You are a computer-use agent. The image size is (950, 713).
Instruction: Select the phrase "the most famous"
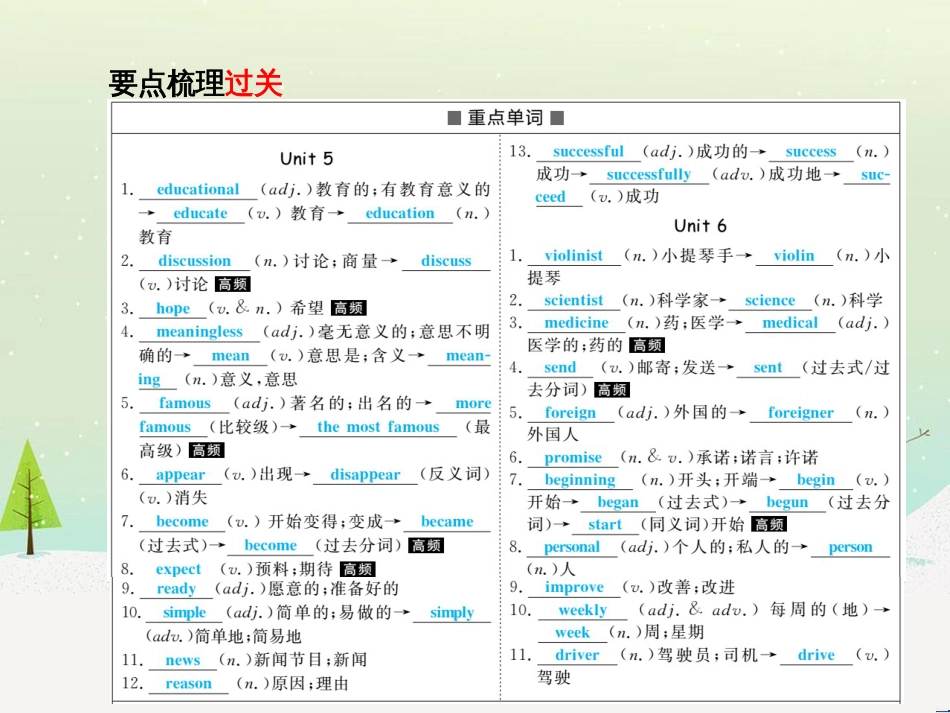pyautogui.click(x=377, y=427)
